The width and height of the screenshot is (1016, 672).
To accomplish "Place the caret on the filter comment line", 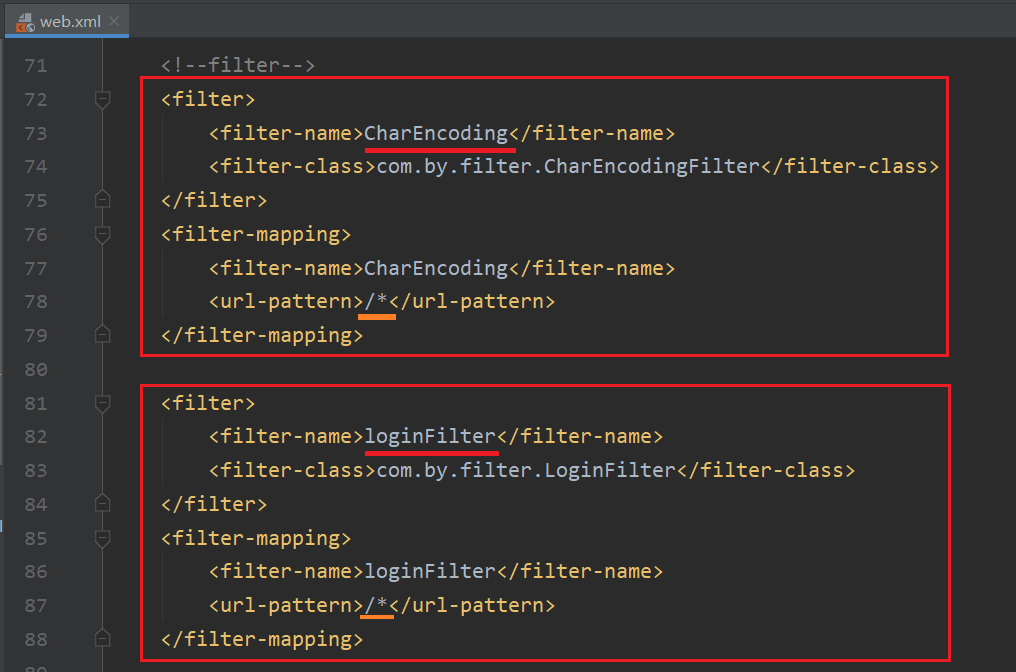I will click(x=240, y=65).
